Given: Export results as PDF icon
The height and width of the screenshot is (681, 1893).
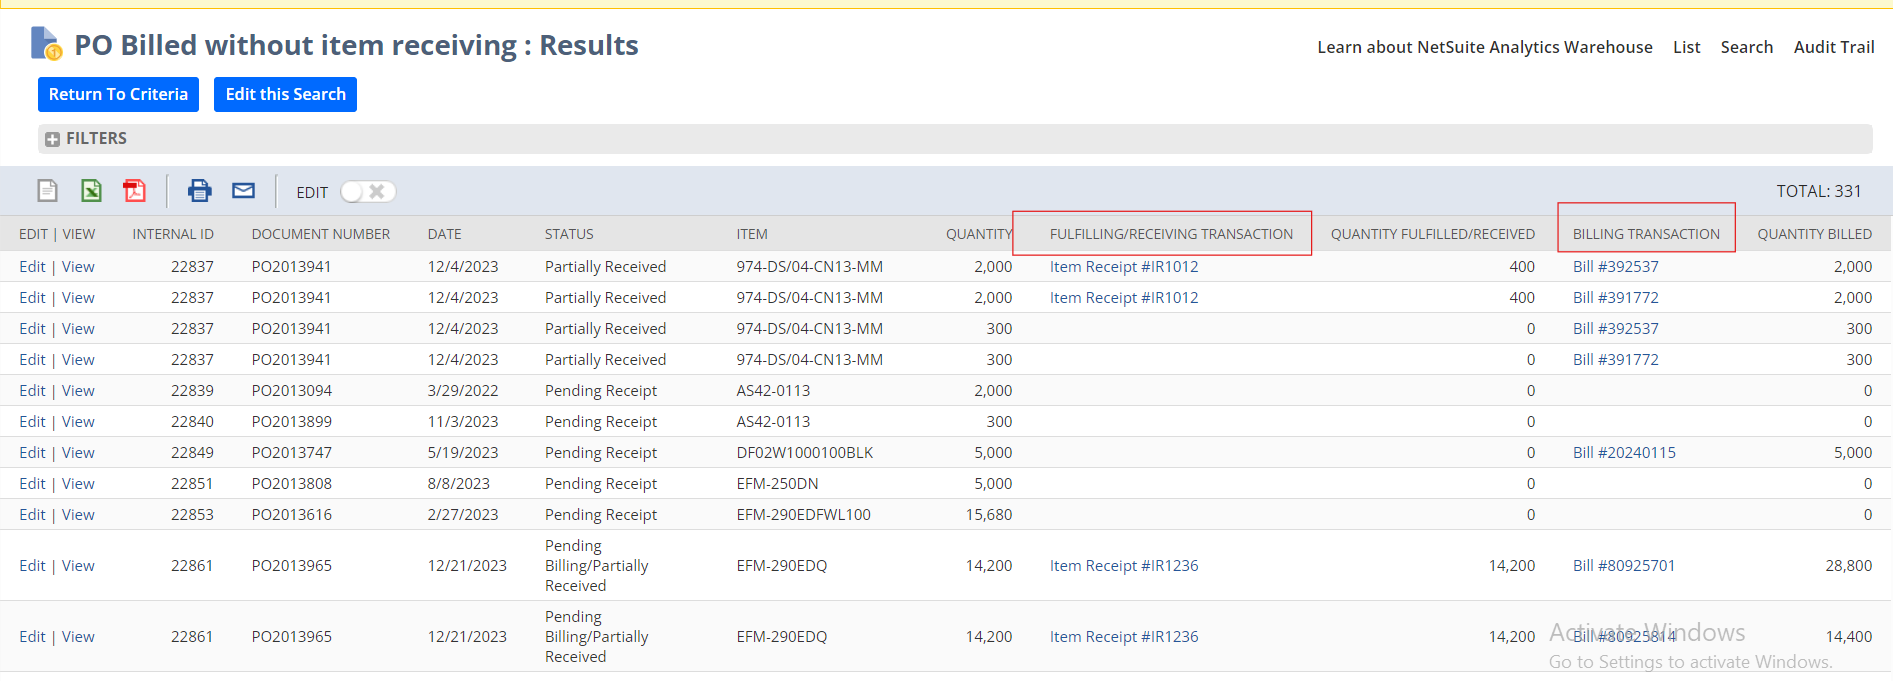Looking at the screenshot, I should (134, 191).
